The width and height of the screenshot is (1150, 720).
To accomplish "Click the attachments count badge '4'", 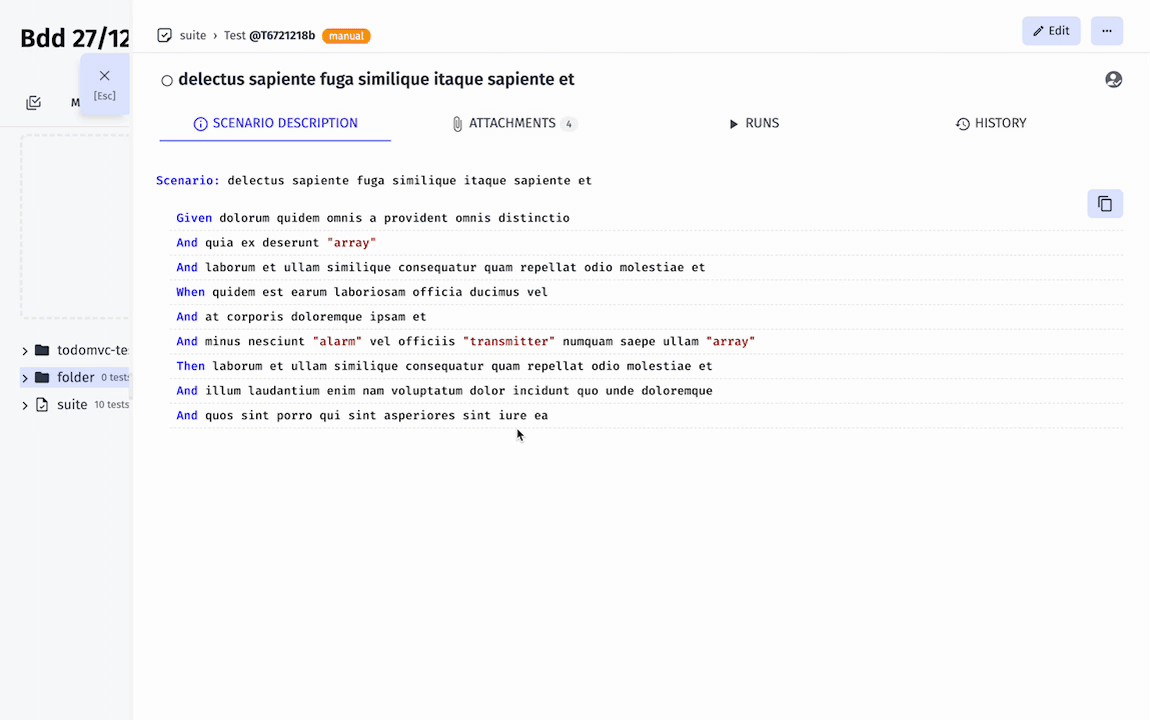I will tap(568, 124).
